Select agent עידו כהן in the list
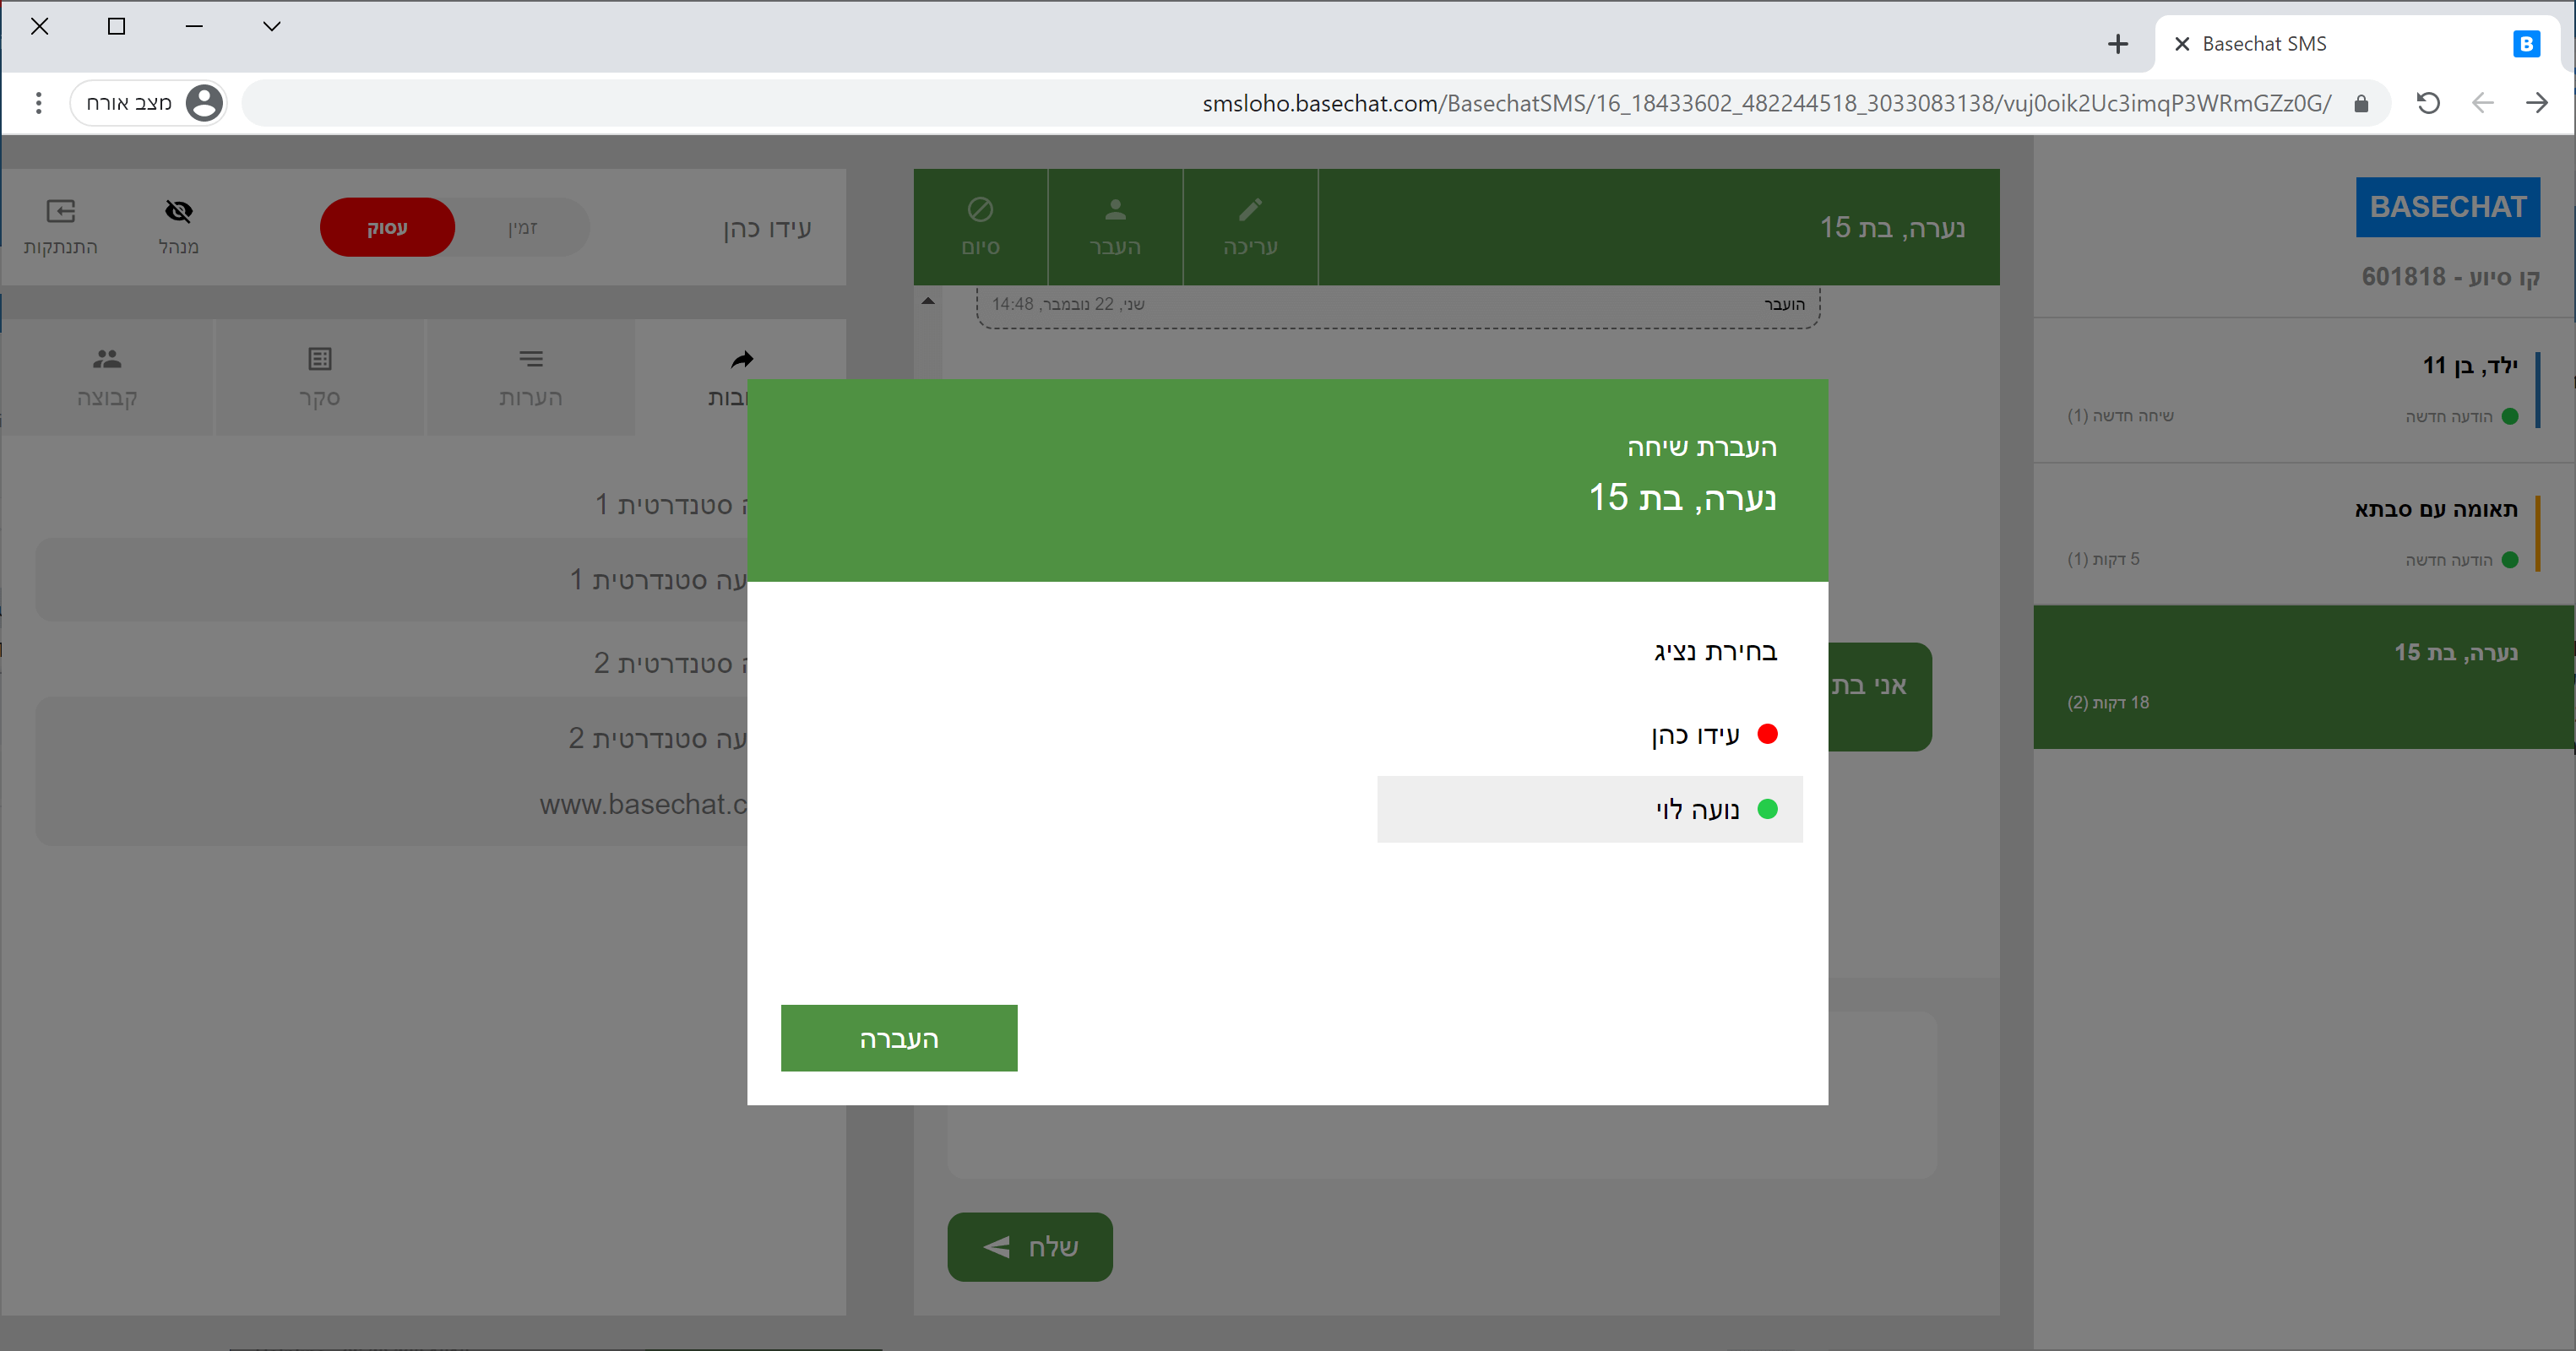The image size is (2576, 1351). tap(1696, 735)
